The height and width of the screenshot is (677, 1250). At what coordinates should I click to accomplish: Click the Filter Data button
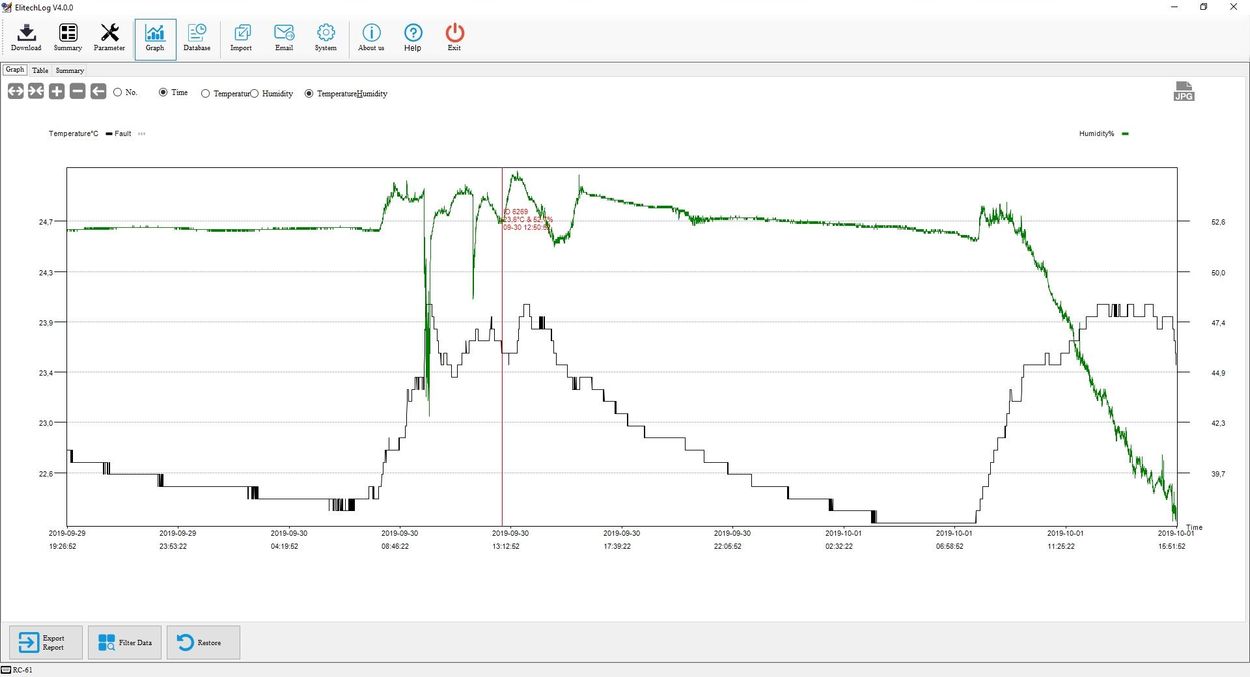pos(124,642)
